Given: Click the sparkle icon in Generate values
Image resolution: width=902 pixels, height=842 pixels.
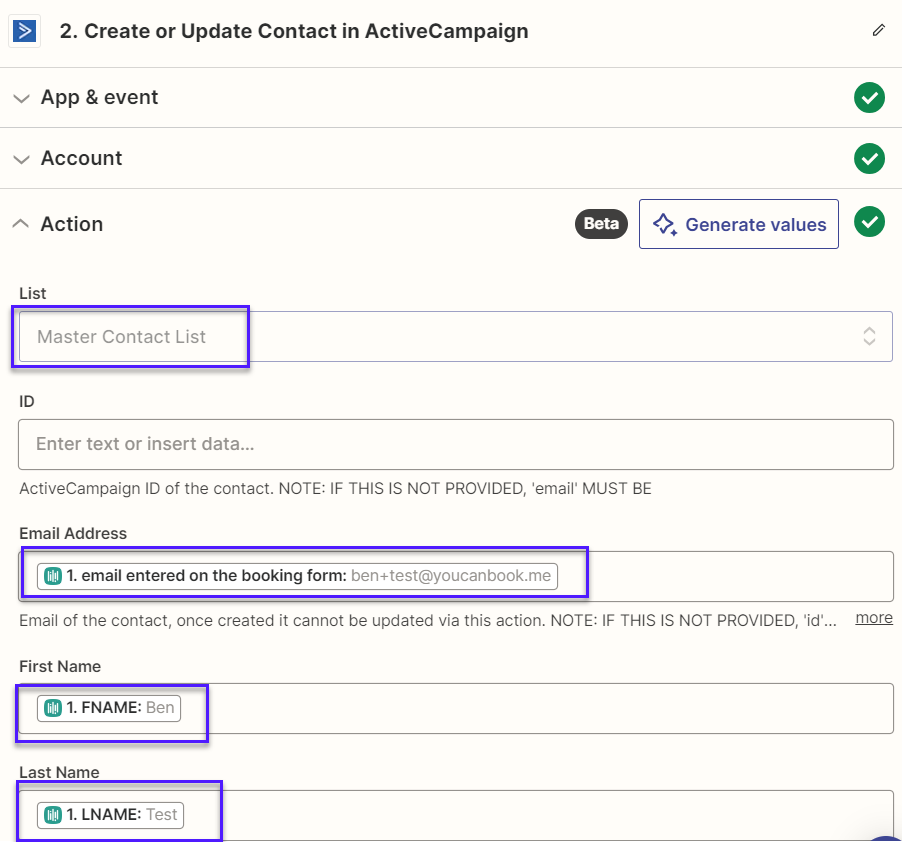Looking at the screenshot, I should (664, 224).
